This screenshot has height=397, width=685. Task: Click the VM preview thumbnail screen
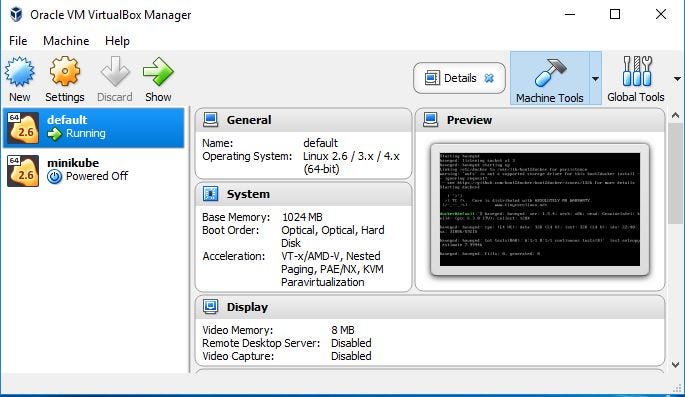pos(540,209)
